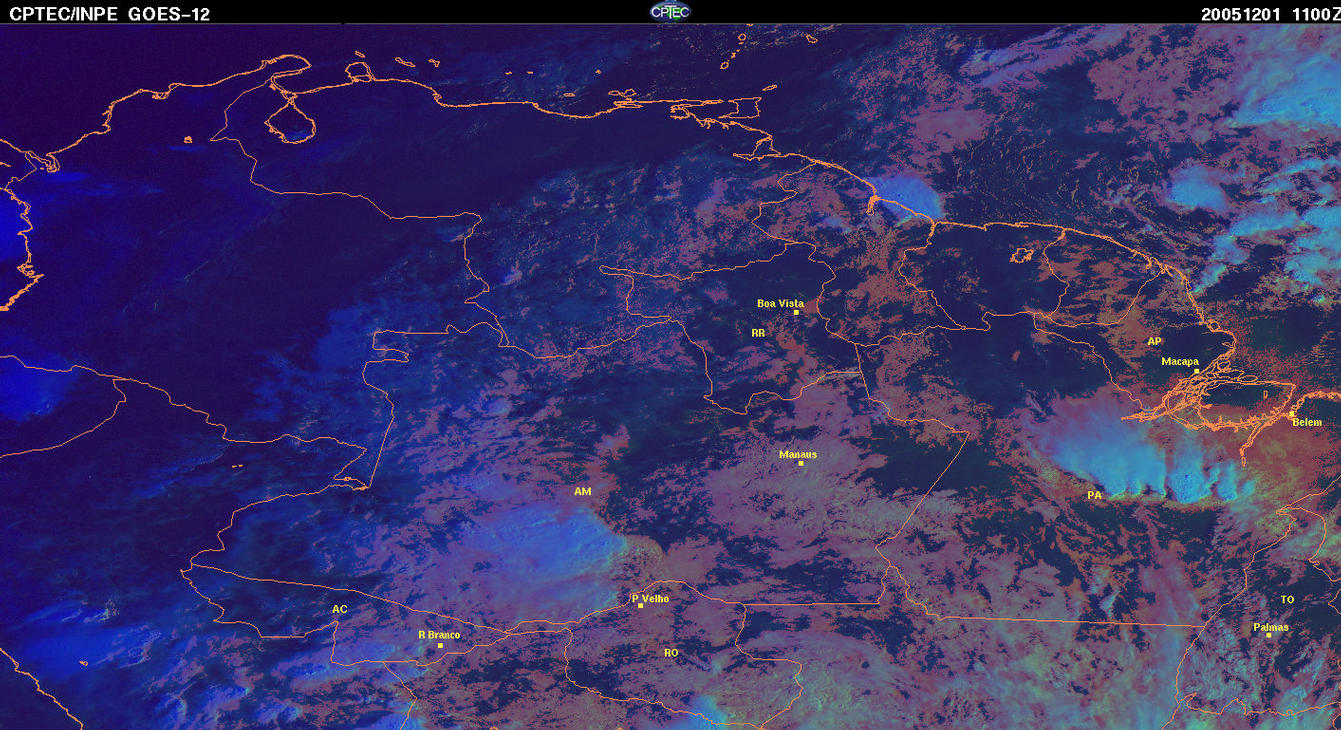Click the Belem city label
This screenshot has width=1341, height=730.
(x=1307, y=422)
